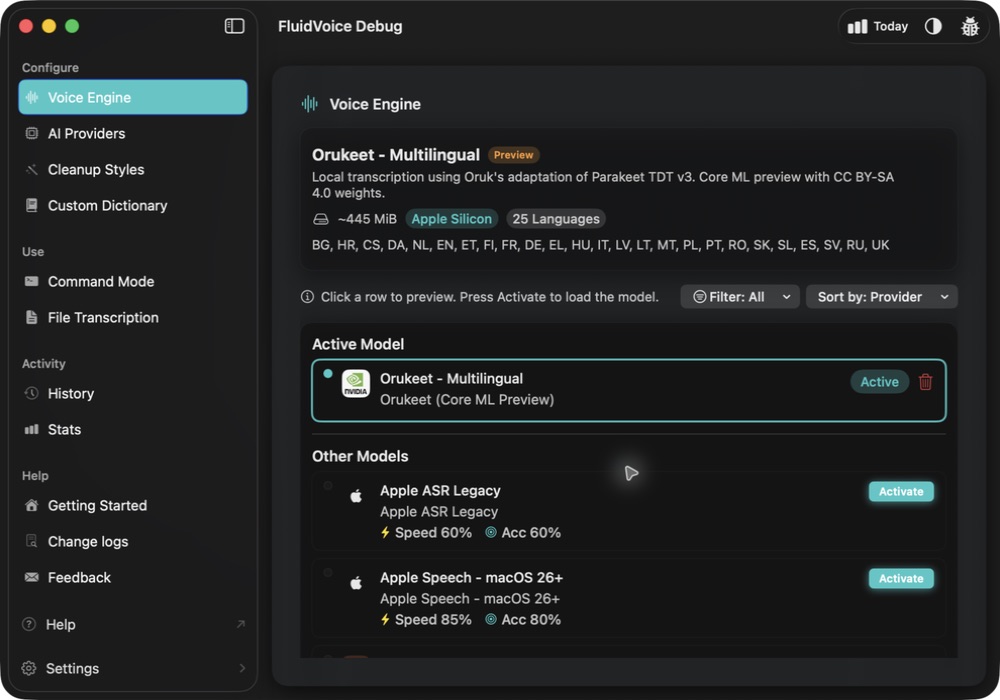The image size is (1000, 700).
Task: Click the Other Models heading
Action: click(x=360, y=456)
